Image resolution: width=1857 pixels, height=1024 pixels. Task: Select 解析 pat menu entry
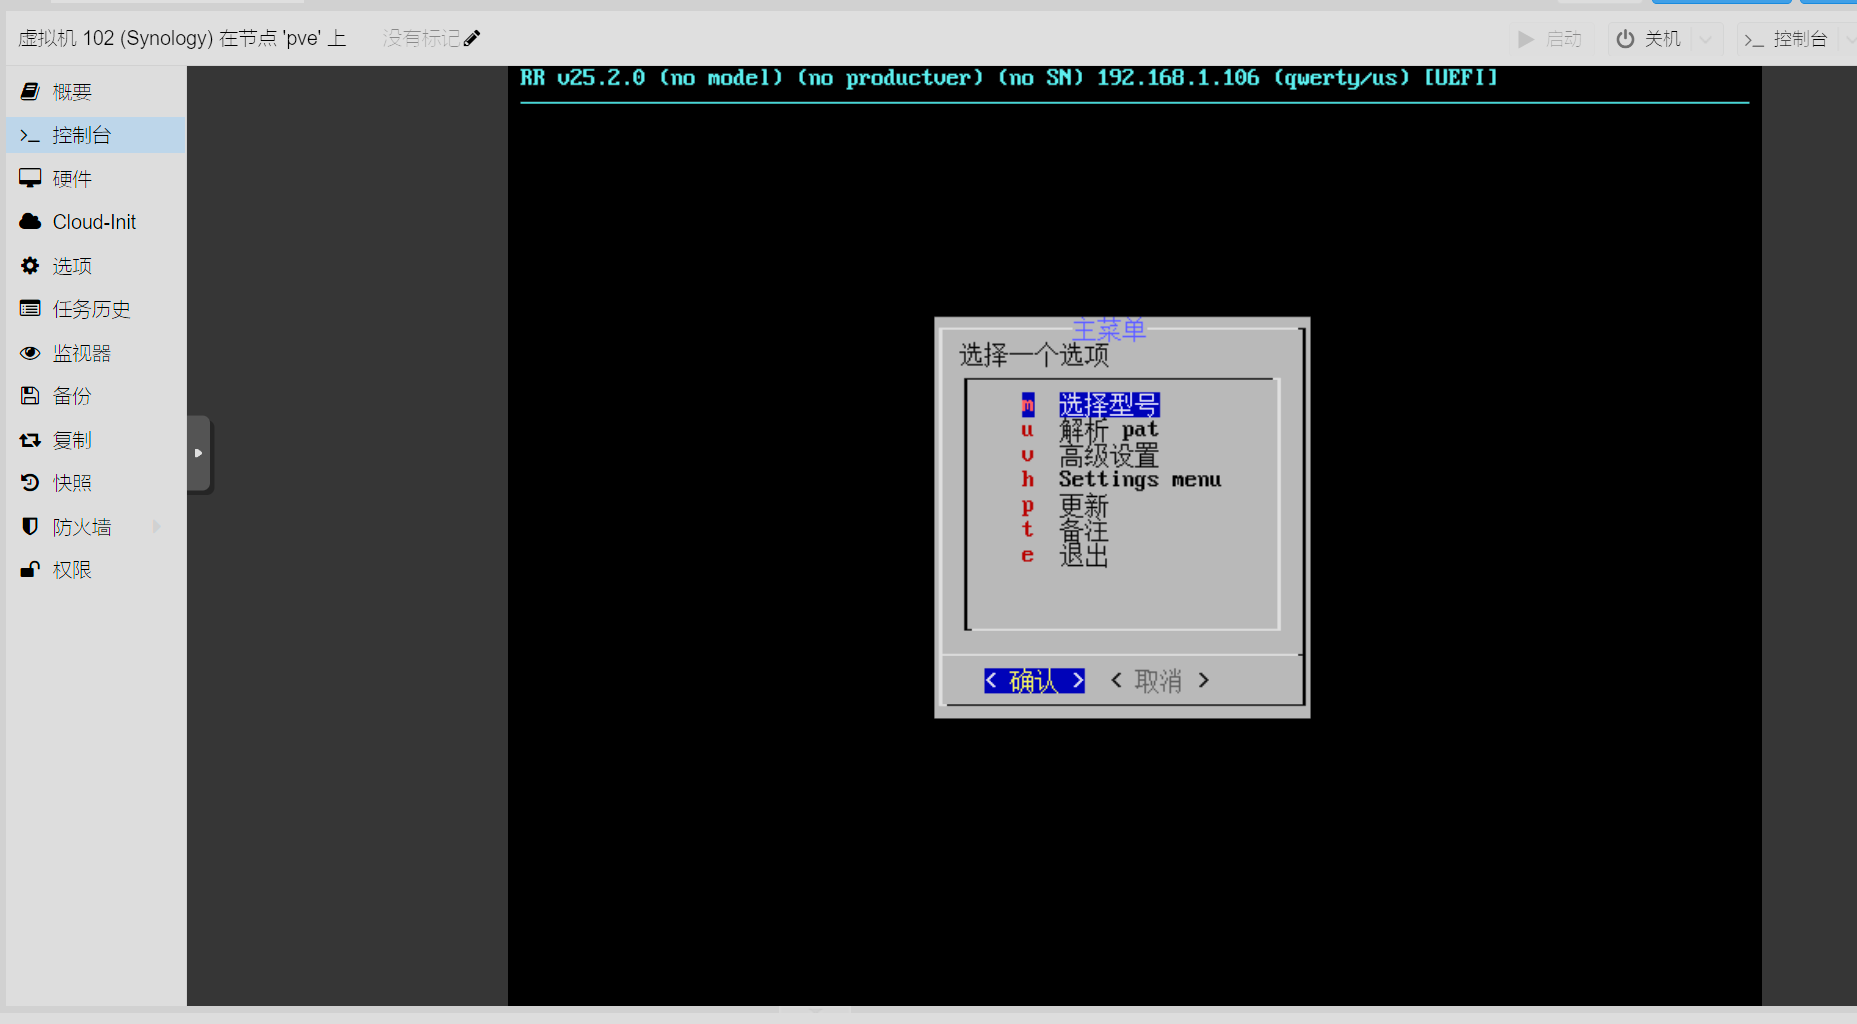tap(1109, 431)
